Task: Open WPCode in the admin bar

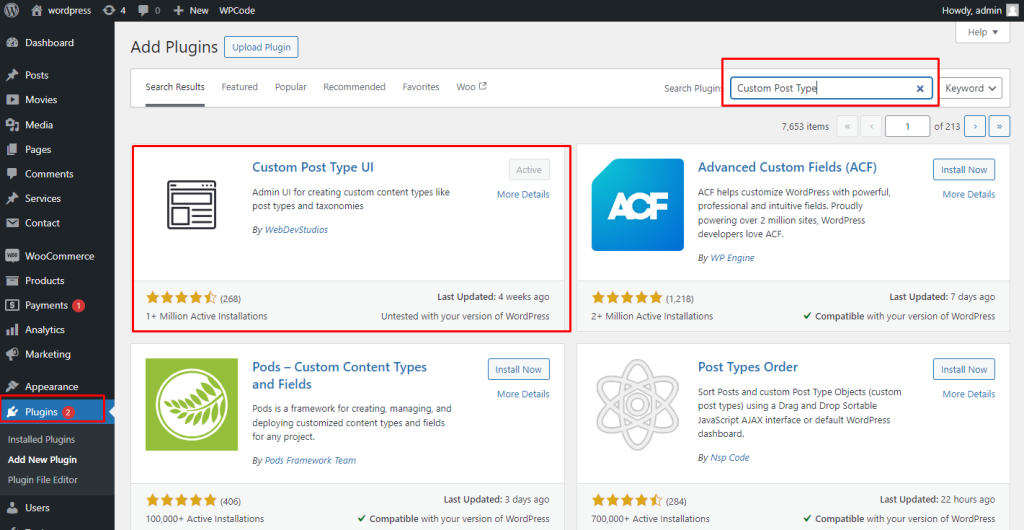Action: coord(237,10)
